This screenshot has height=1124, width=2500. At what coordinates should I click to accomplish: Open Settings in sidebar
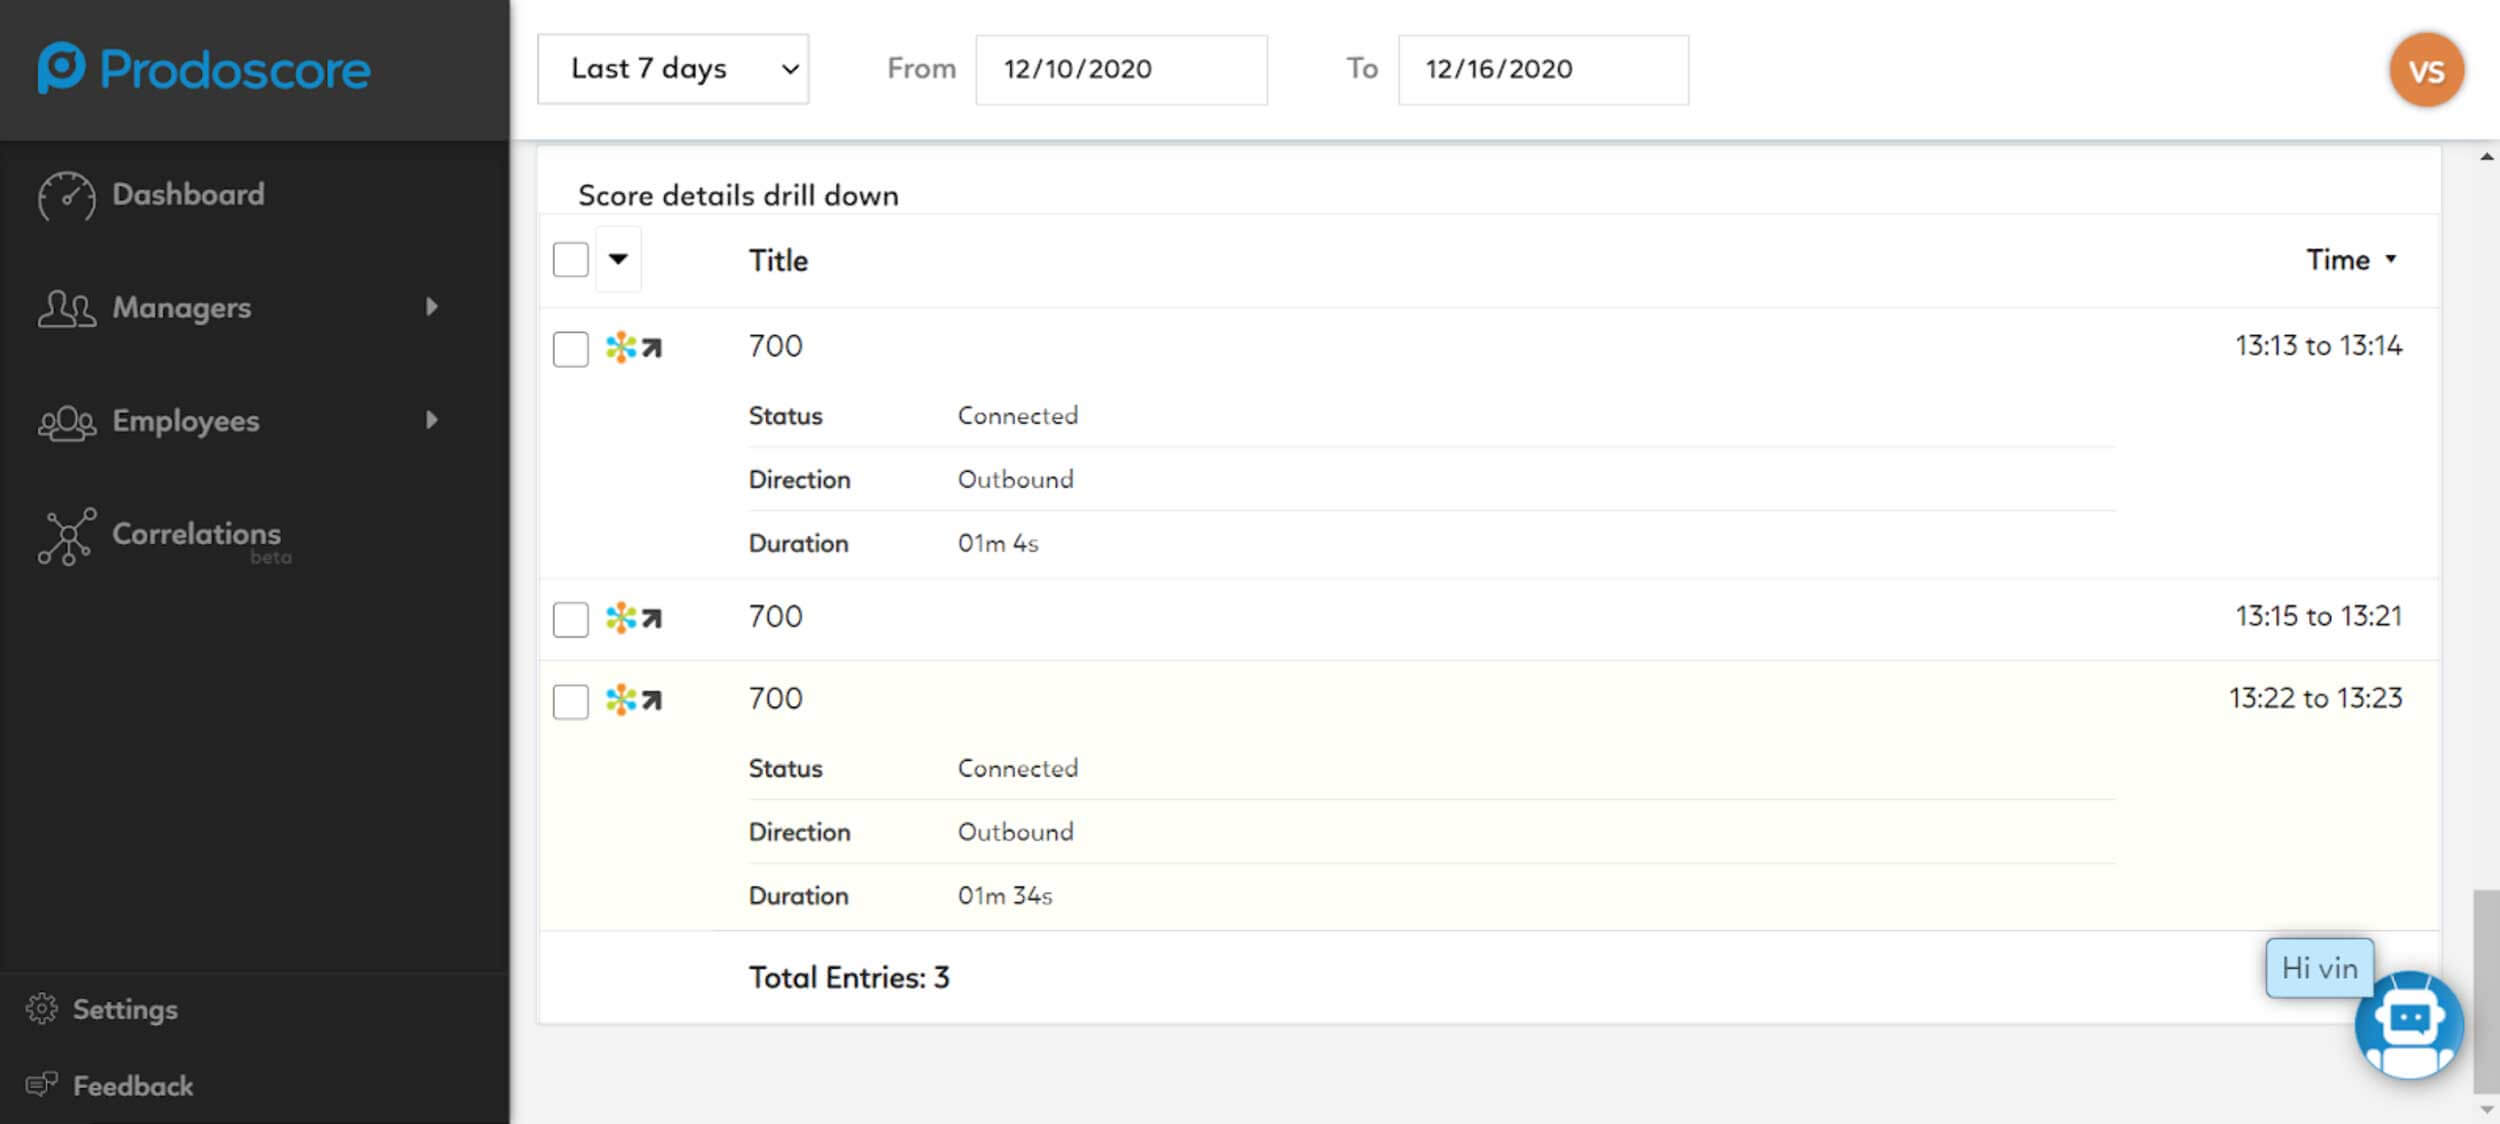[125, 1009]
